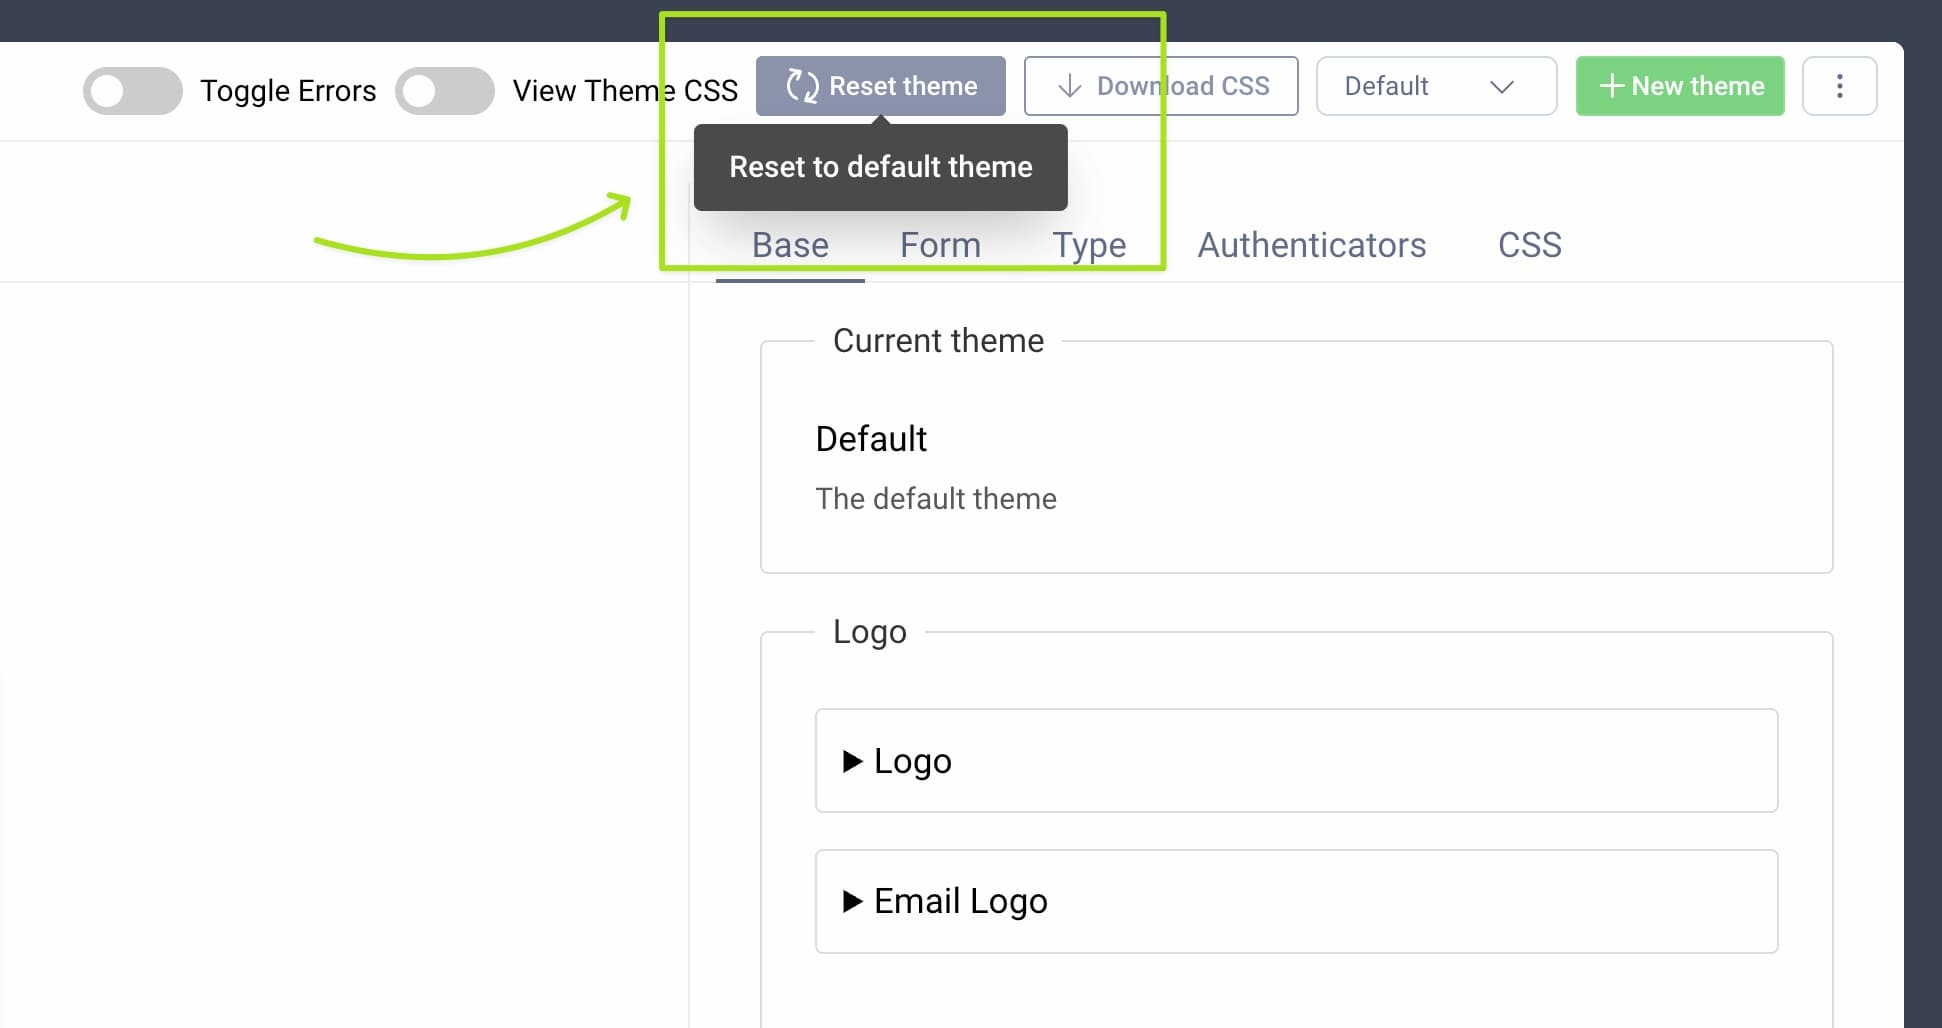
Task: Enable the Toggle Errors switch
Action: click(x=133, y=91)
